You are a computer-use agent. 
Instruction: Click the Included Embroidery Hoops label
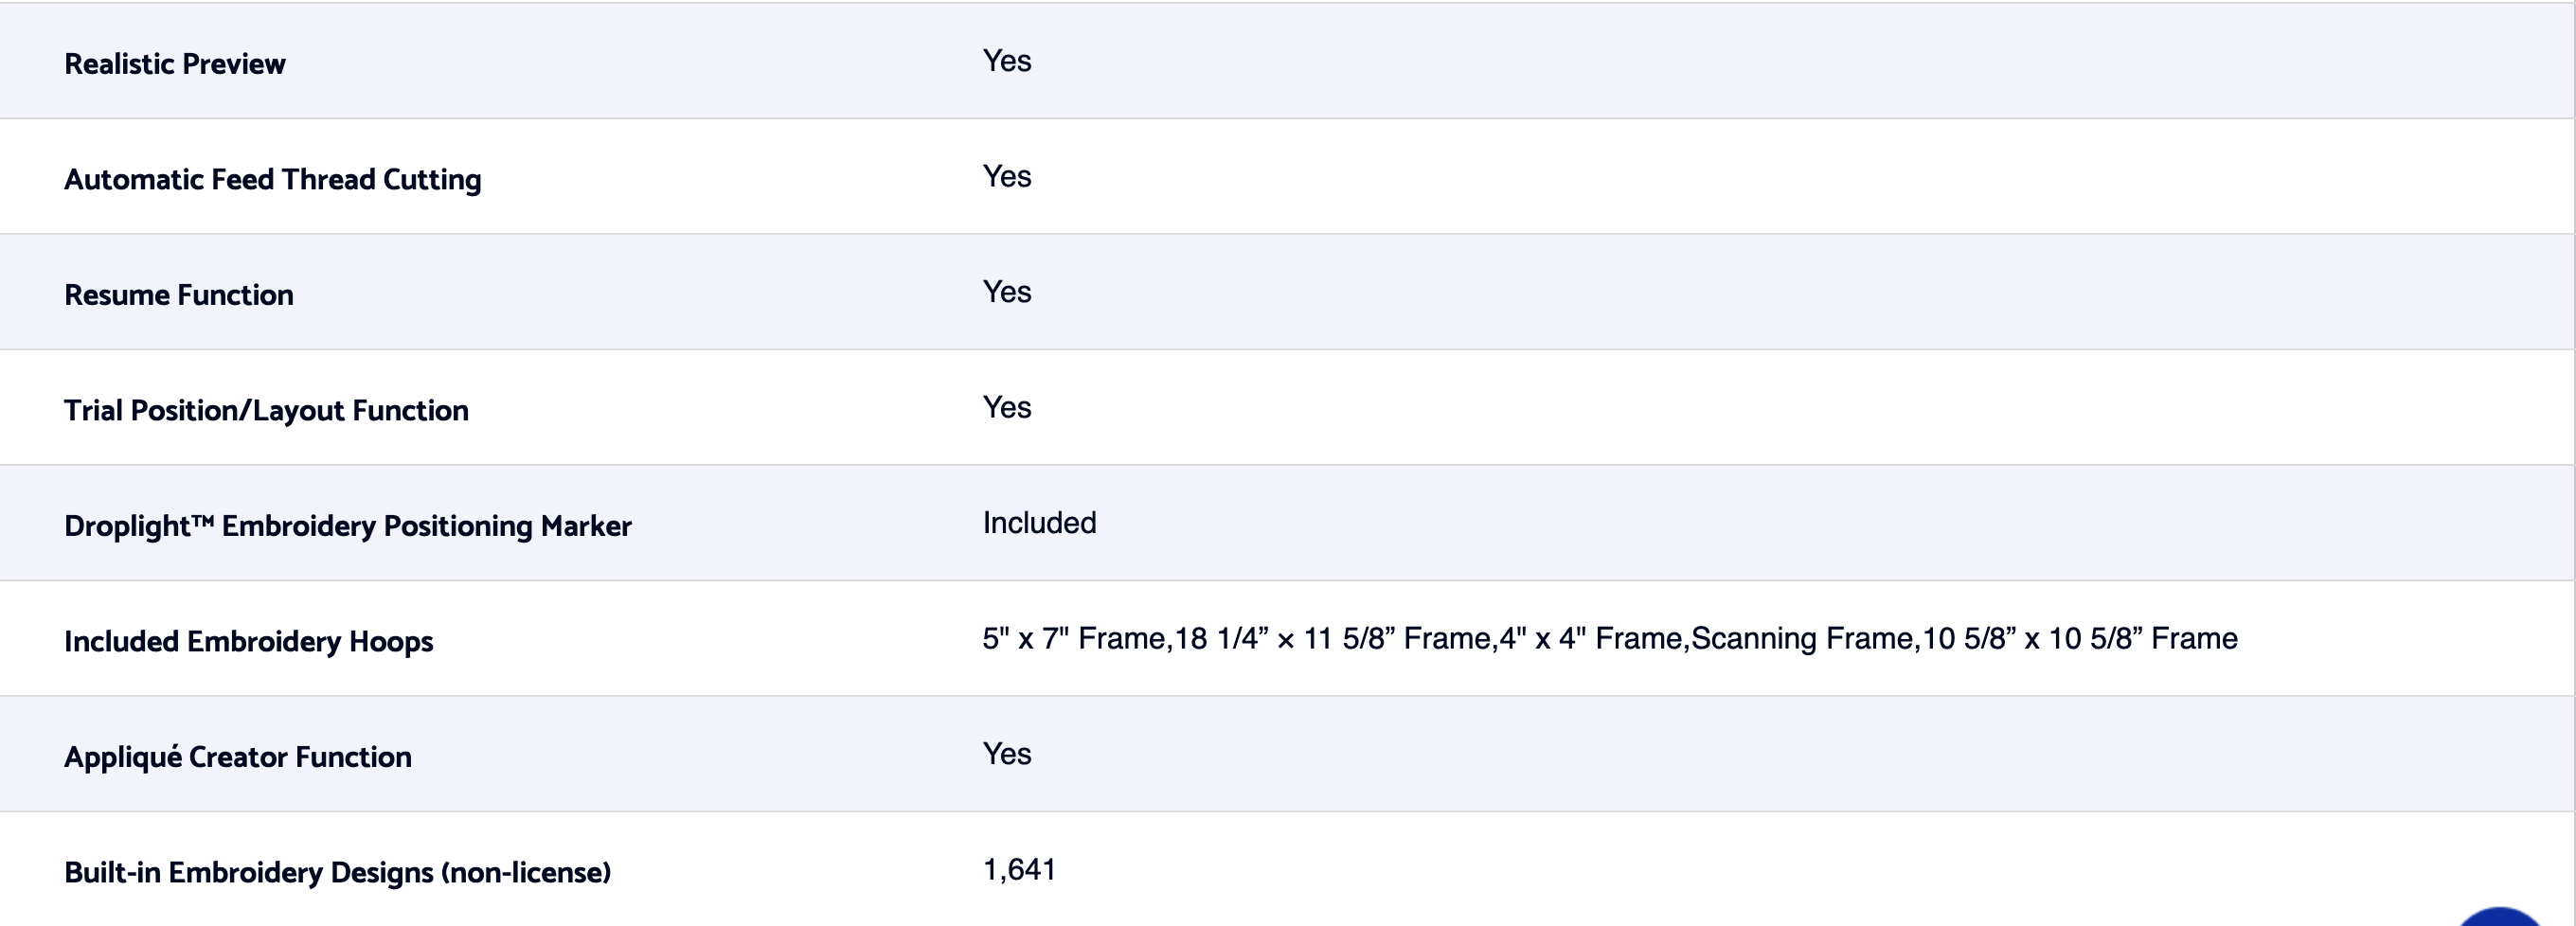point(248,642)
